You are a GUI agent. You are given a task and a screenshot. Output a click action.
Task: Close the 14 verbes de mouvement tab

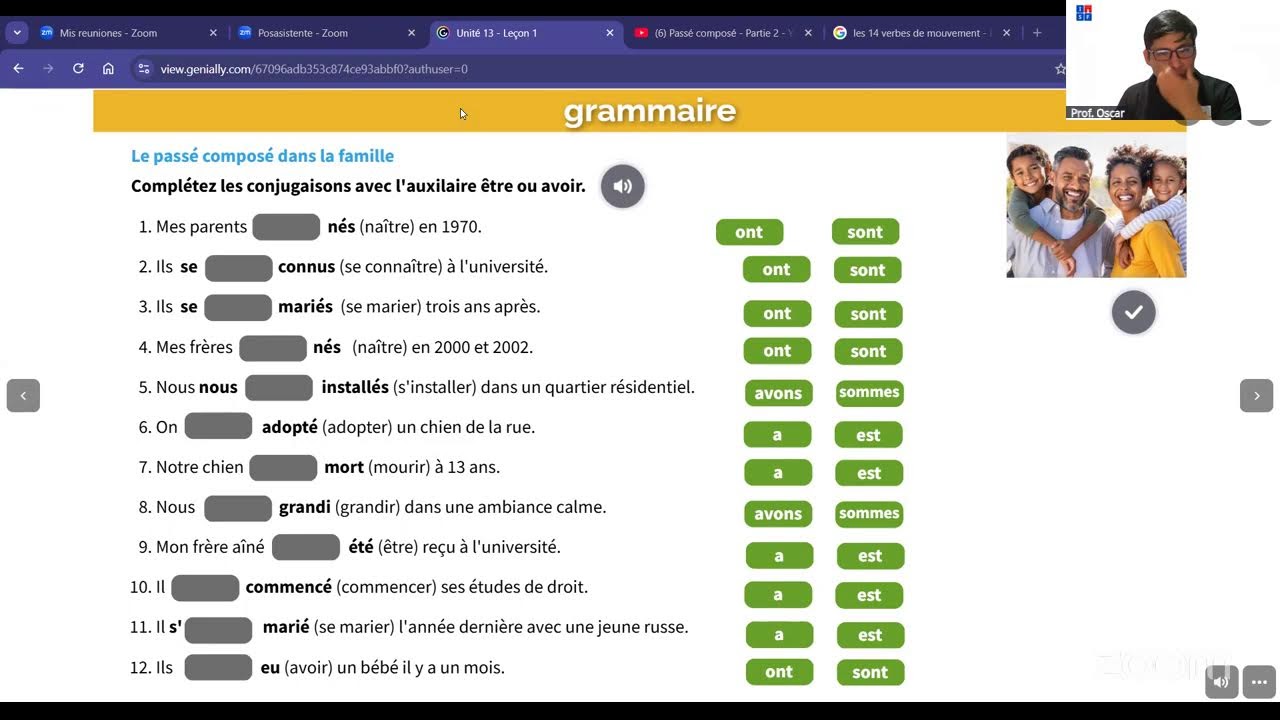(x=1006, y=33)
